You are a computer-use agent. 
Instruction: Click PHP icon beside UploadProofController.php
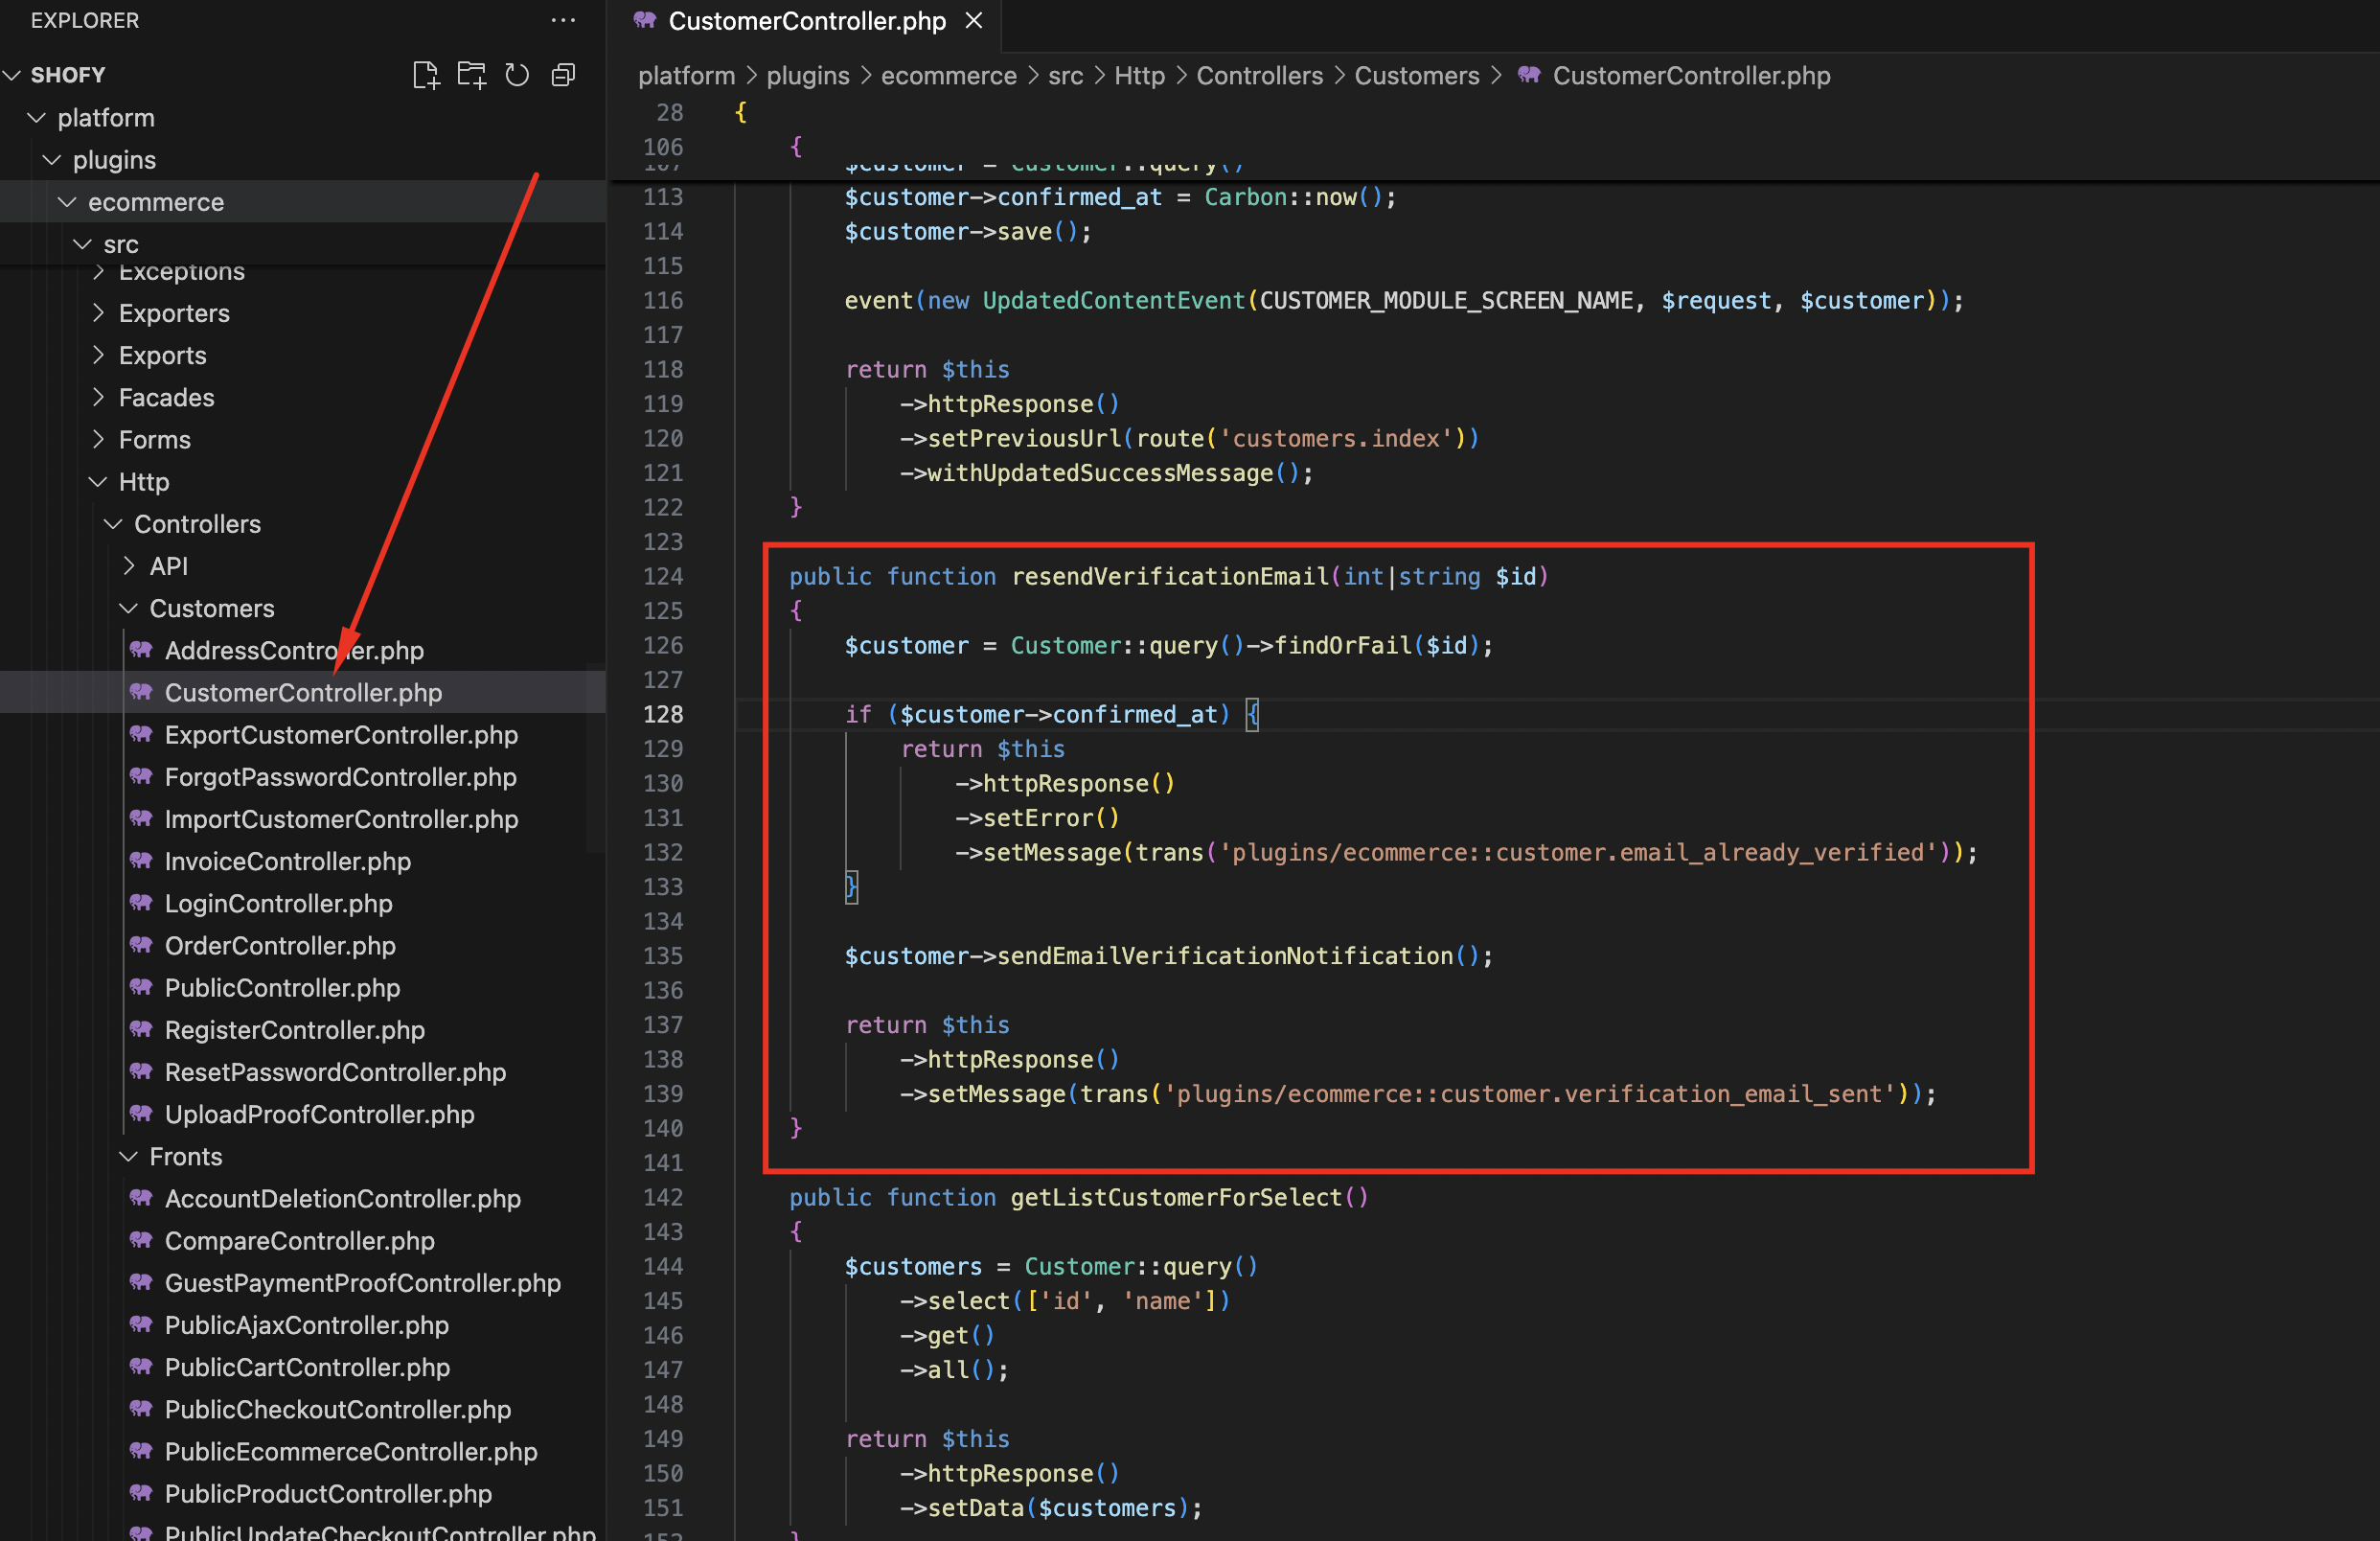pyautogui.click(x=141, y=1113)
